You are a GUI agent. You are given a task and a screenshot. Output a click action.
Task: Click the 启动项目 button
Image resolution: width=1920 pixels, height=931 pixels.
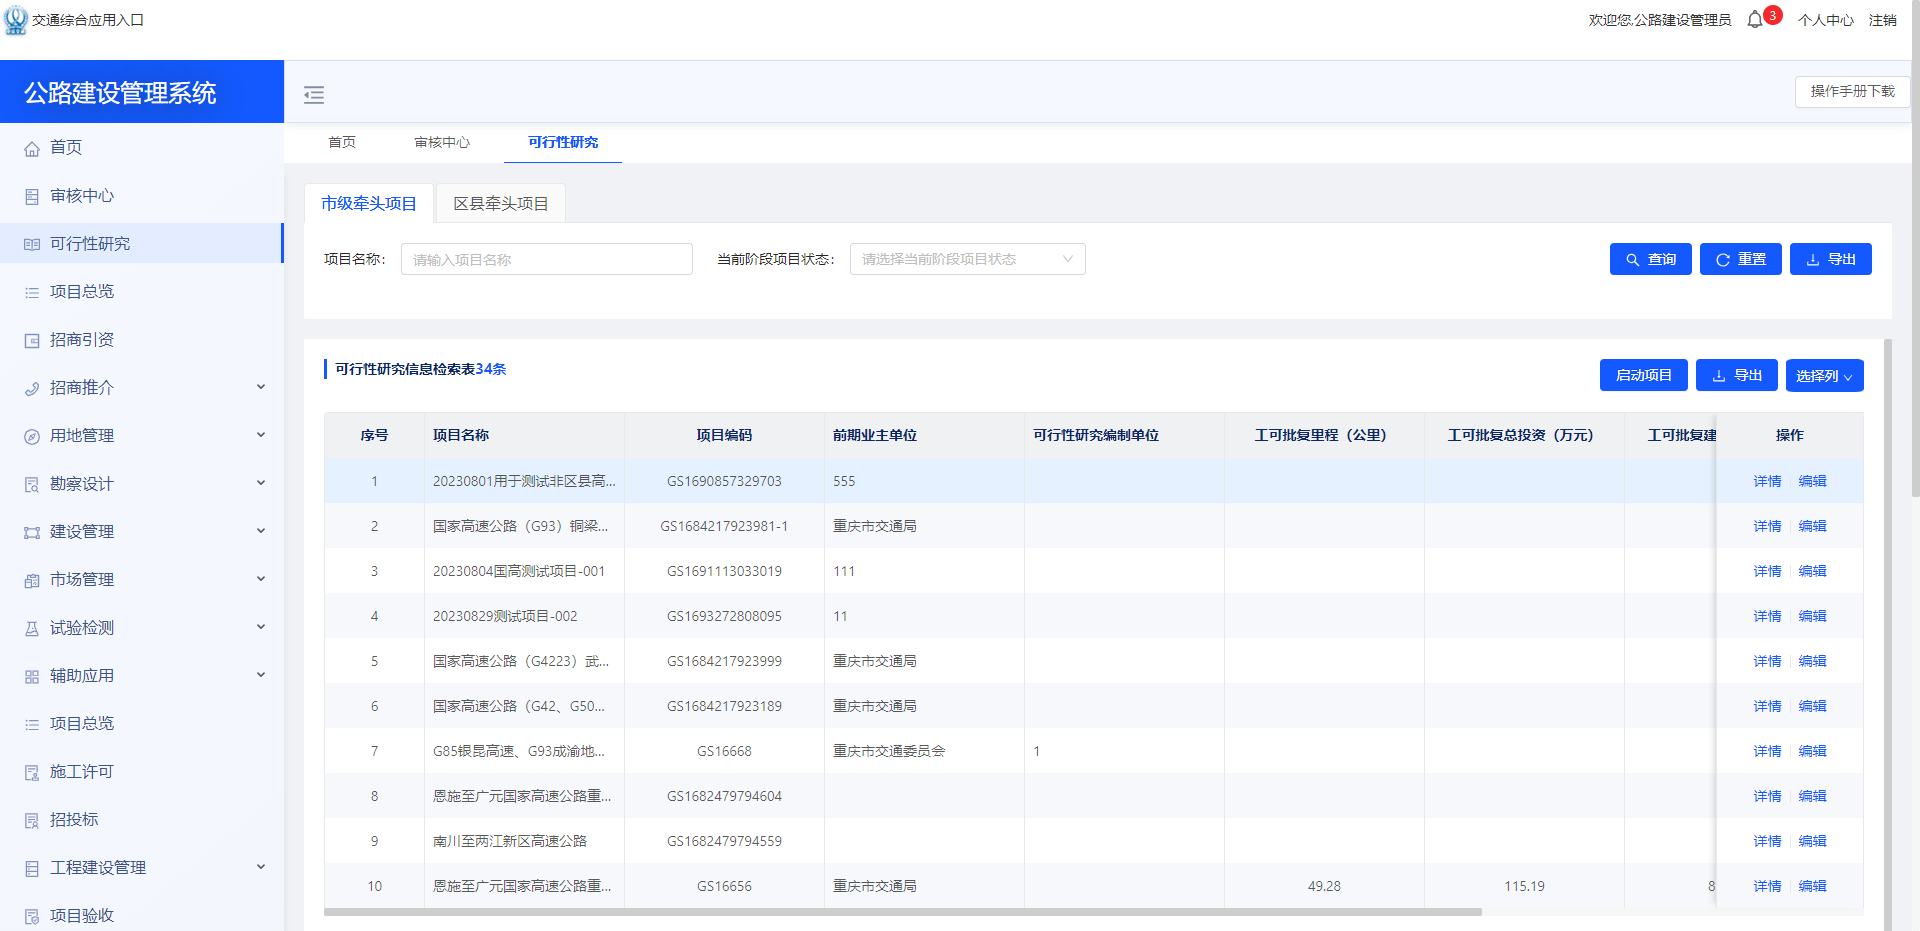(x=1643, y=376)
